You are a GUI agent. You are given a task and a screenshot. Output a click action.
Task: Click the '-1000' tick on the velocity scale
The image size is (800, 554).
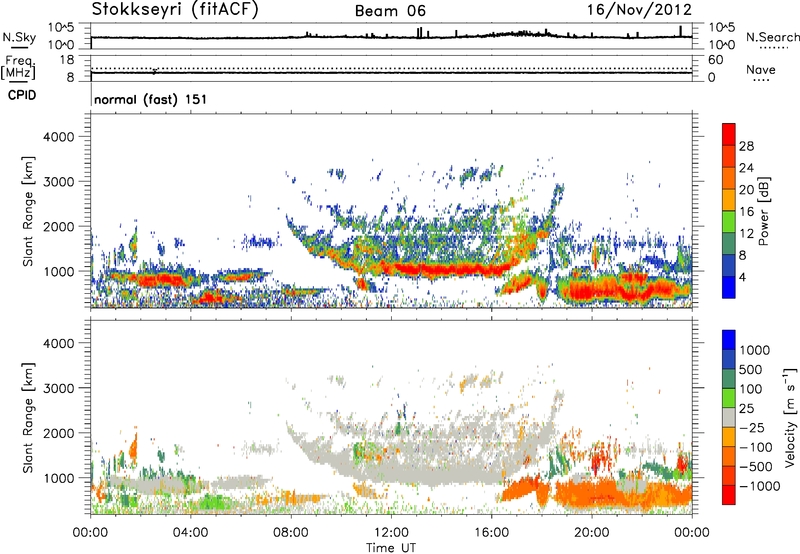(x=759, y=486)
